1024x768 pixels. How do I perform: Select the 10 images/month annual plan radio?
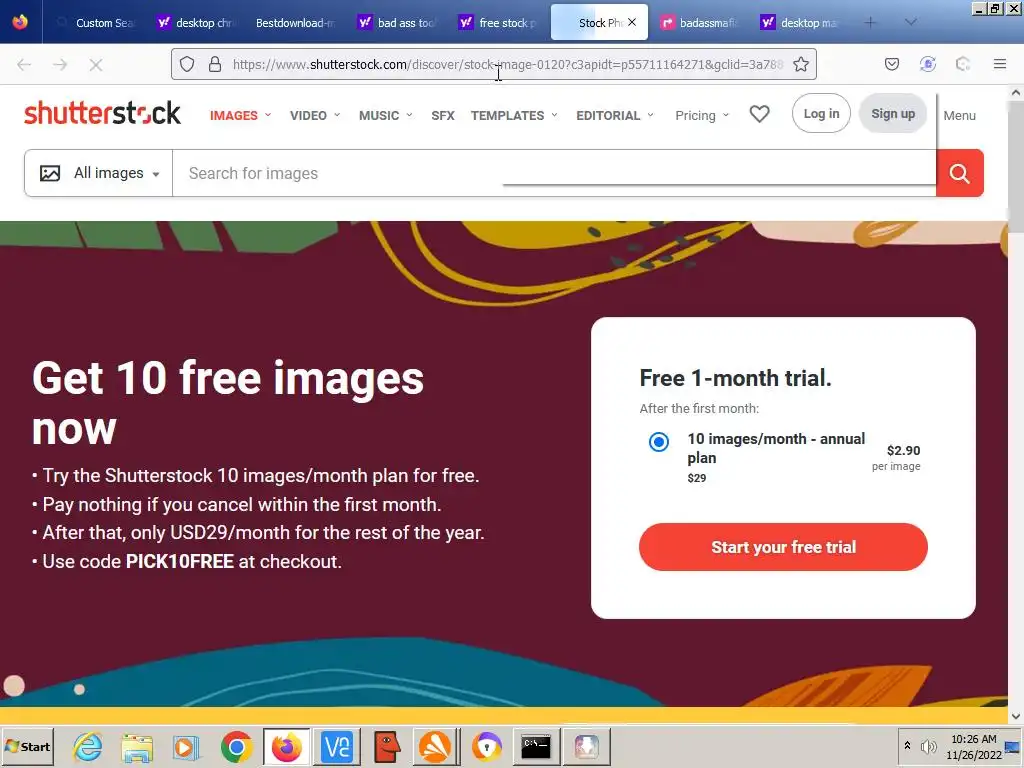658,441
